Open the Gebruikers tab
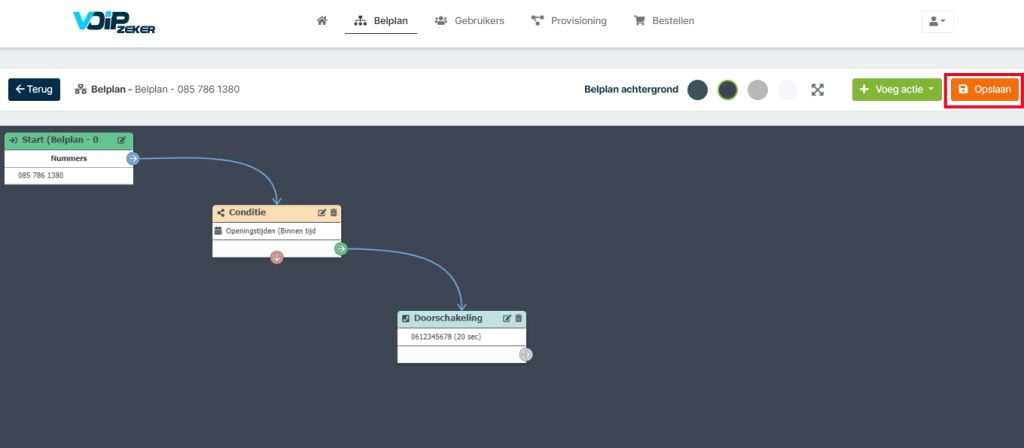Viewport: 1024px width, 448px height. [x=469, y=21]
